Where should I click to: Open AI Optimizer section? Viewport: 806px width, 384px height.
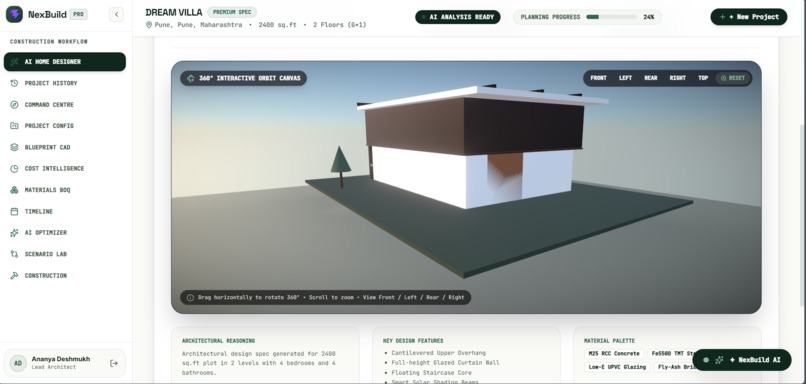65,233
